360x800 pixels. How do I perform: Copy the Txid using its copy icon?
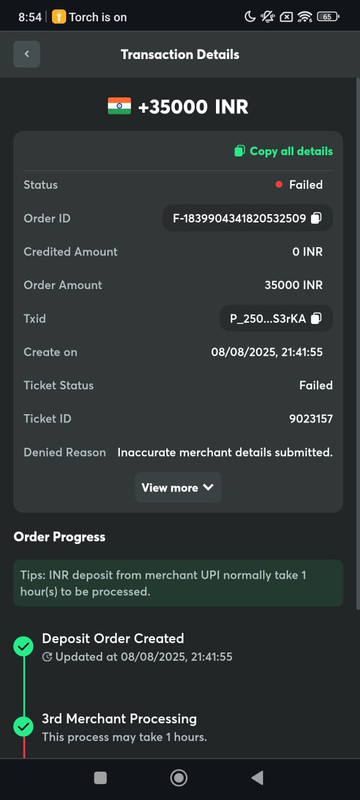coord(316,318)
